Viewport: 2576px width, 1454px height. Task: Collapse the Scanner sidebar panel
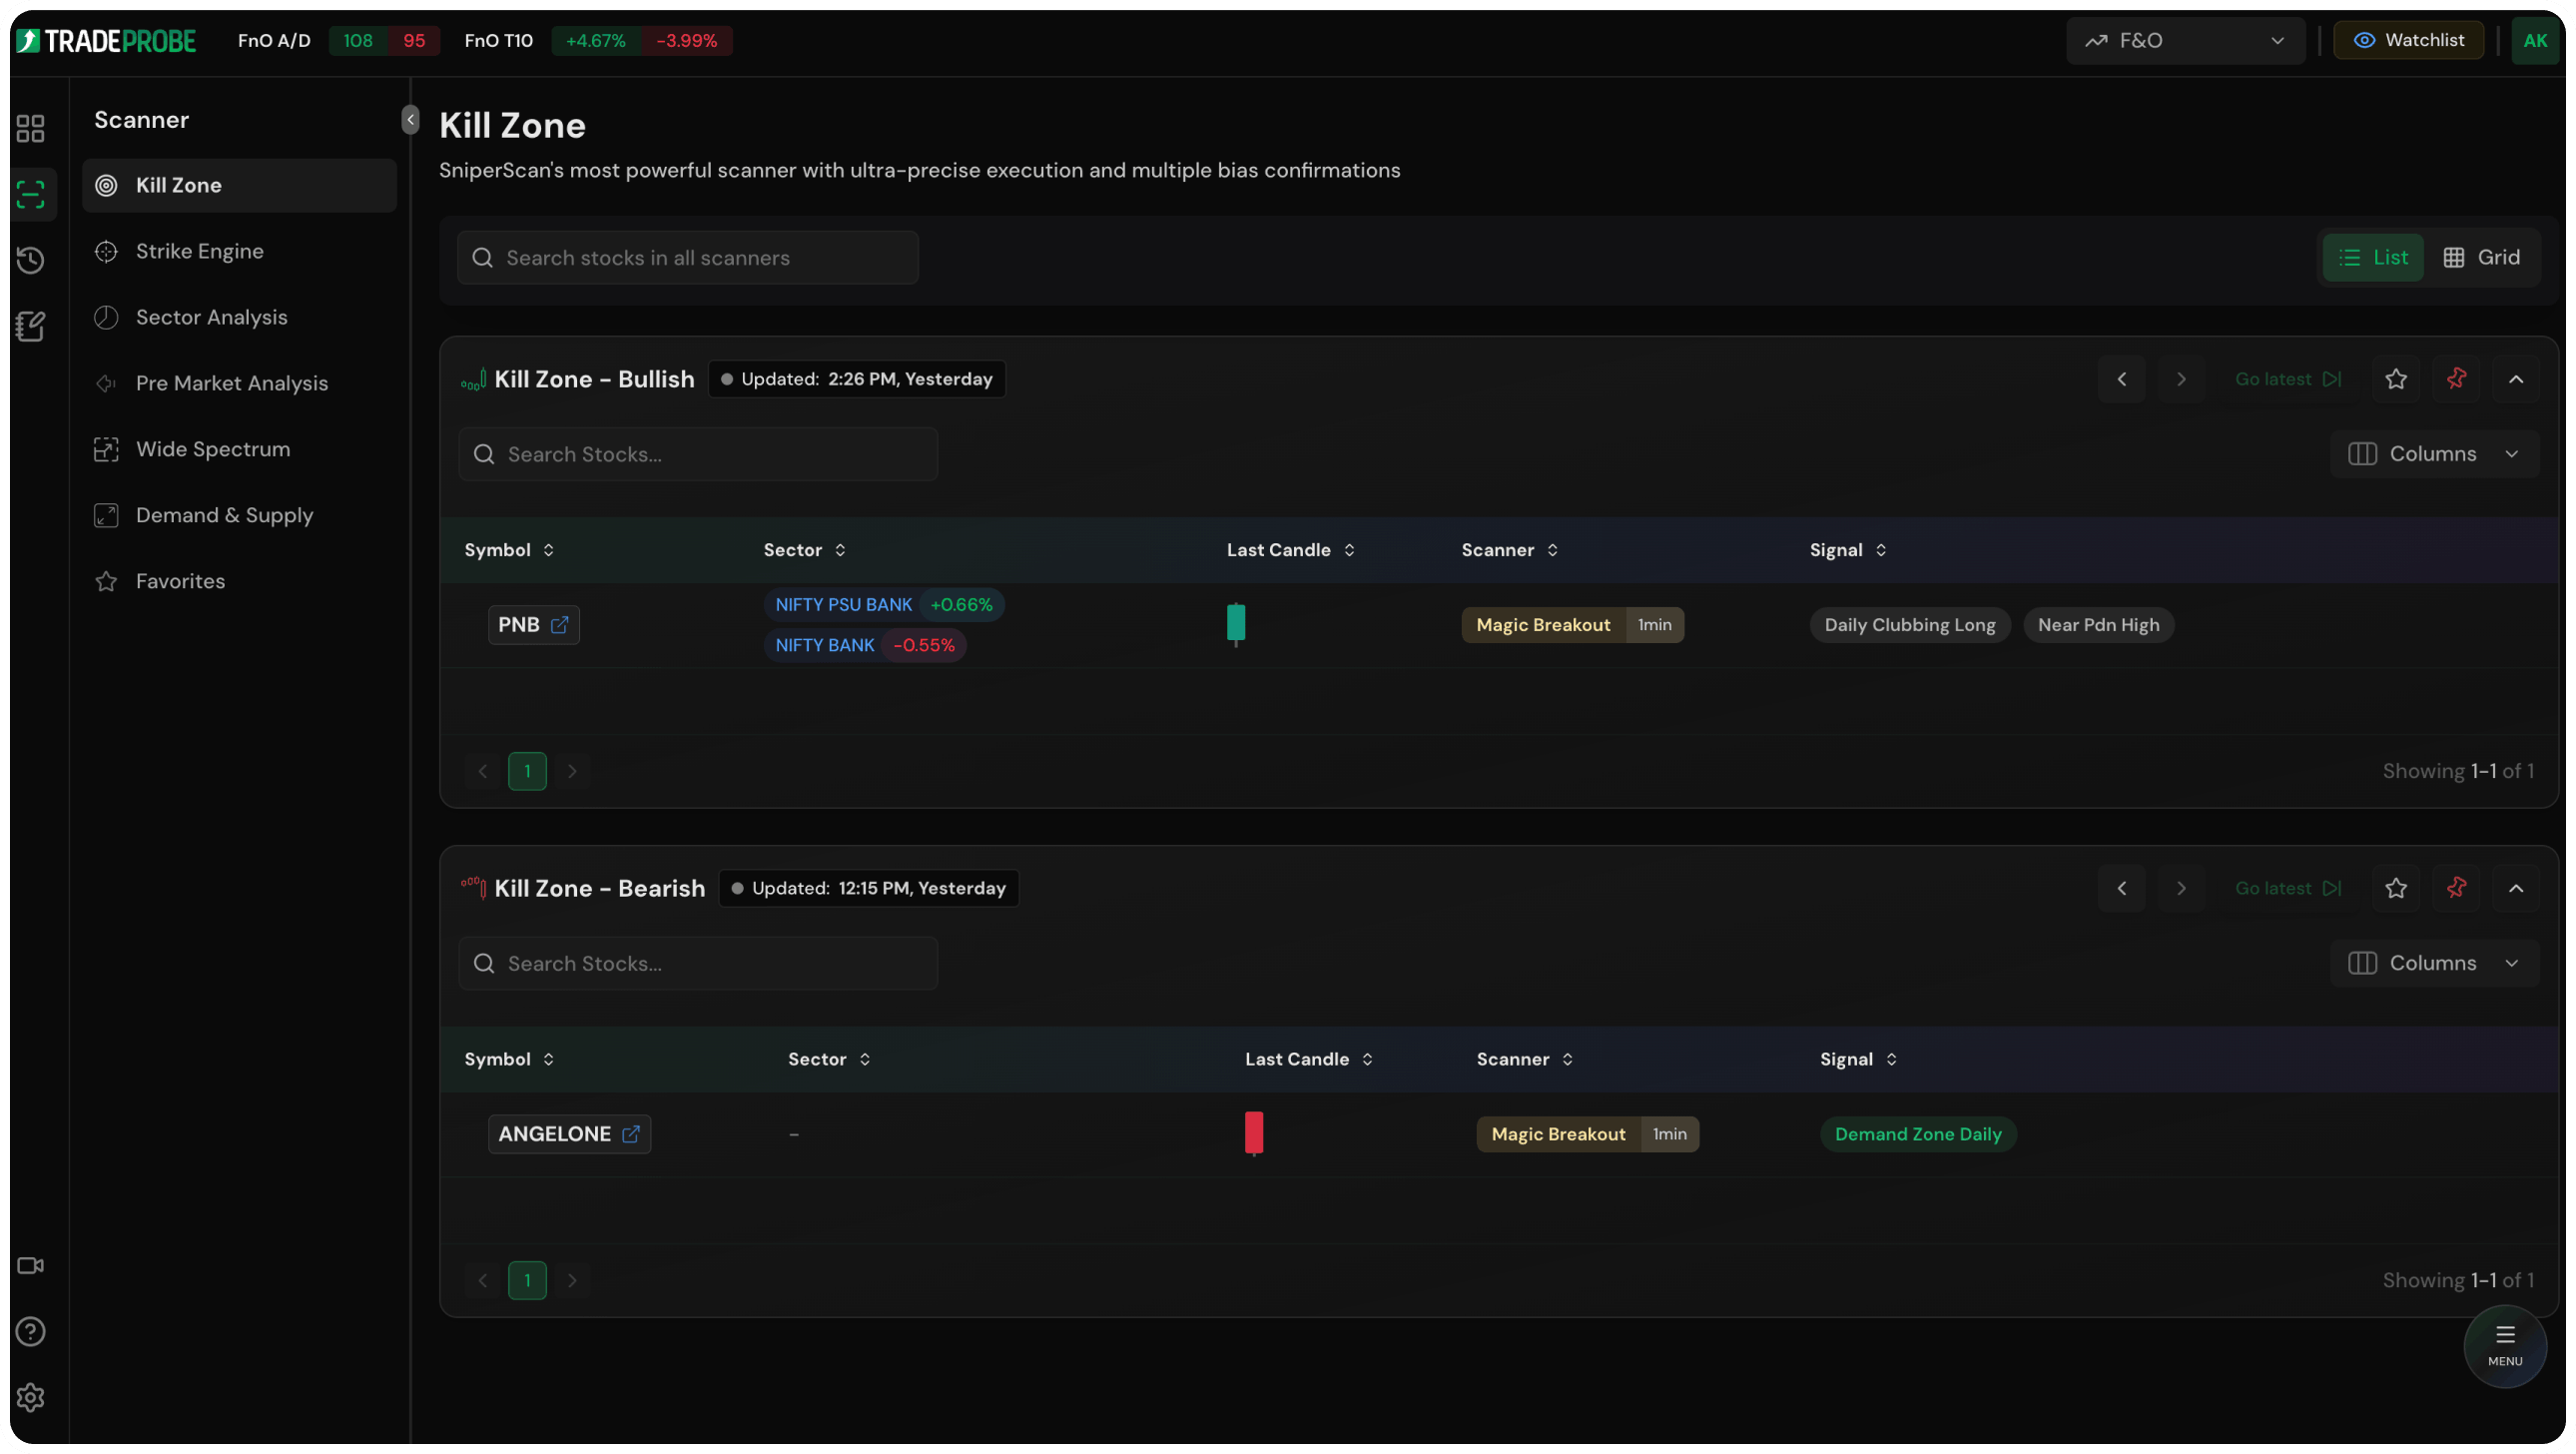tap(410, 119)
